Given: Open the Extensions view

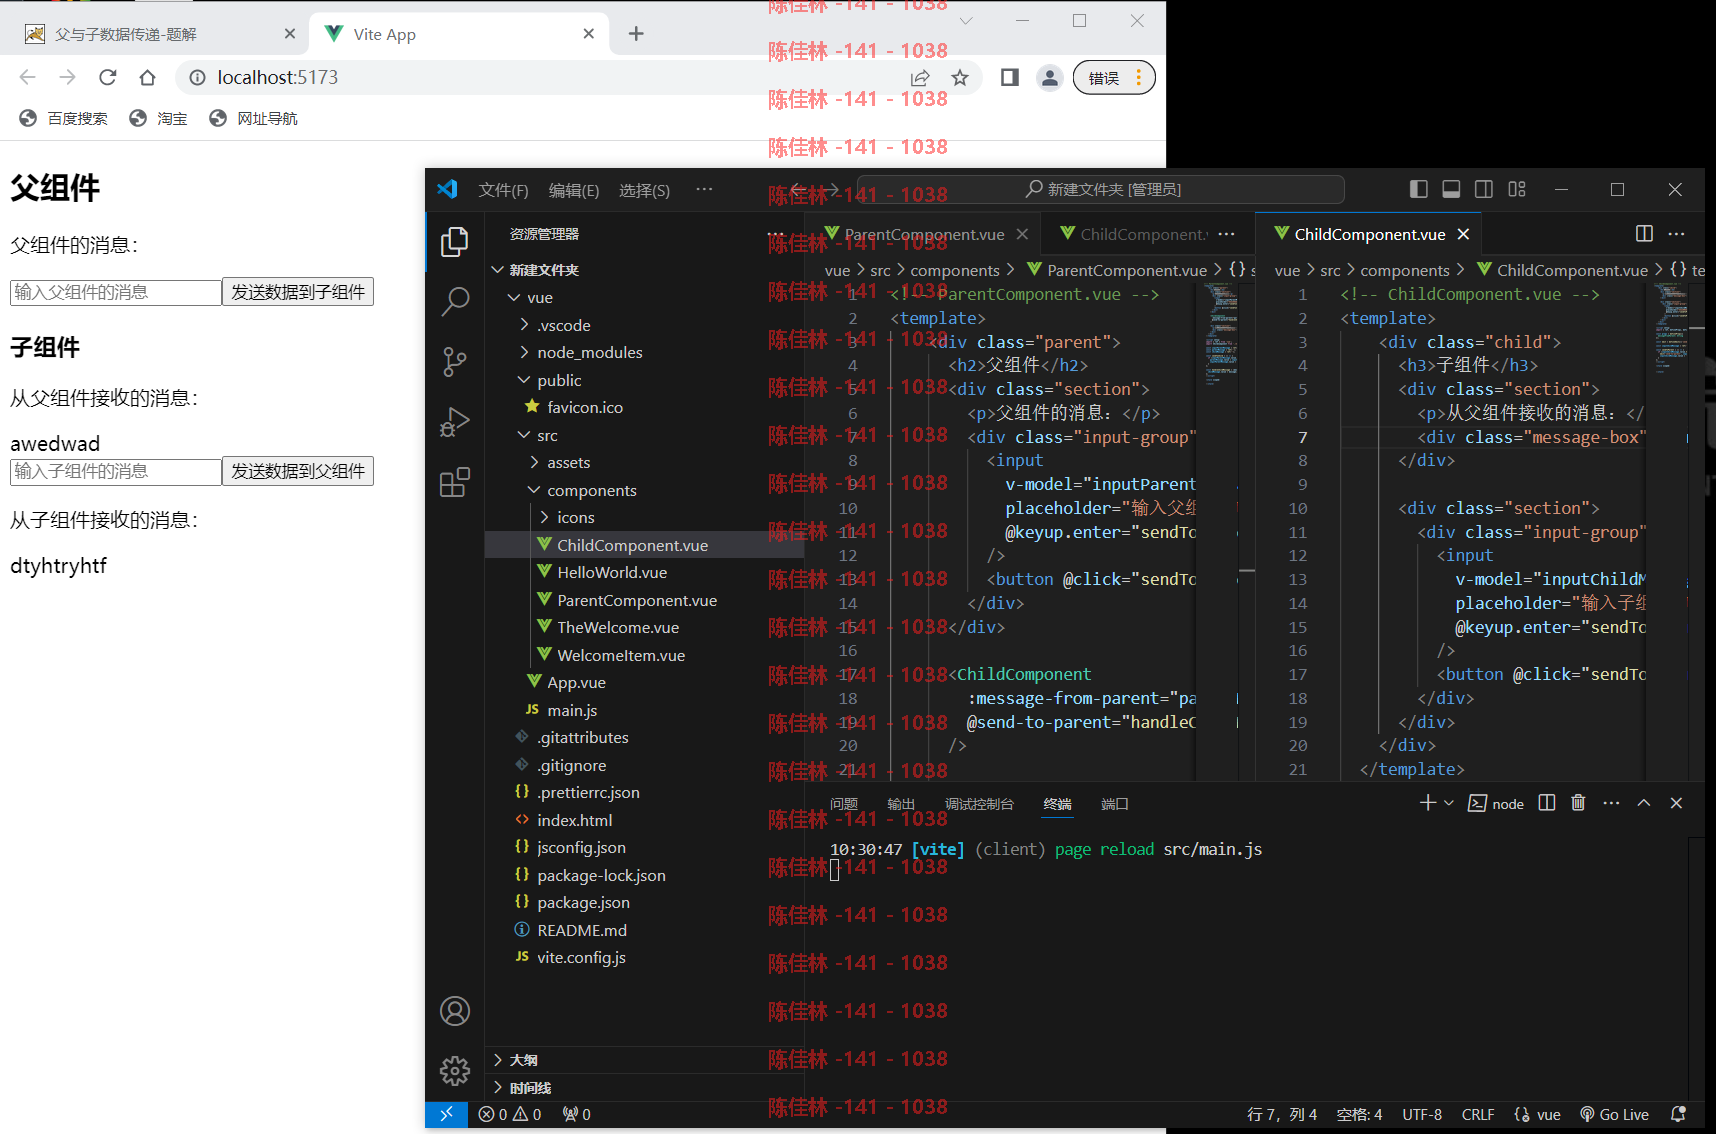Looking at the screenshot, I should pos(455,482).
